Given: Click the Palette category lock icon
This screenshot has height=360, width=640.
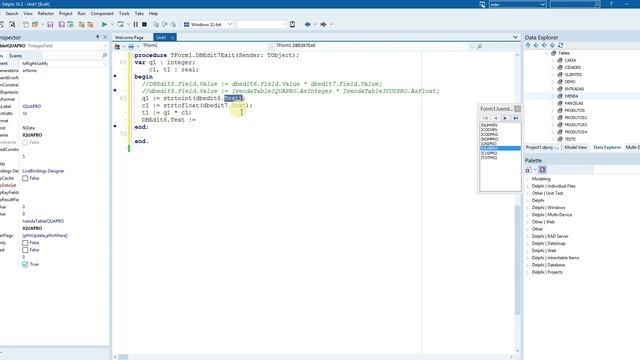Looking at the screenshot, I should pos(528,170).
